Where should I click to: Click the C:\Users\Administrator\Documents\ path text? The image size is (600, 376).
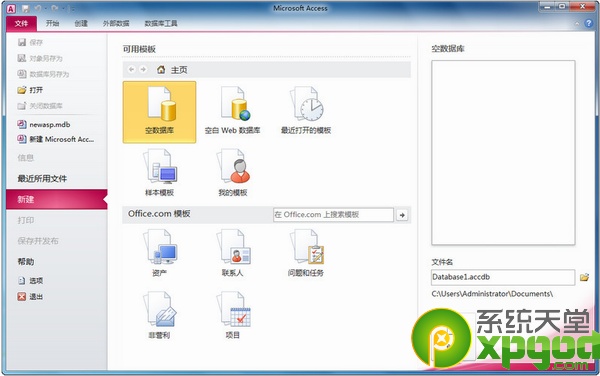click(x=492, y=294)
